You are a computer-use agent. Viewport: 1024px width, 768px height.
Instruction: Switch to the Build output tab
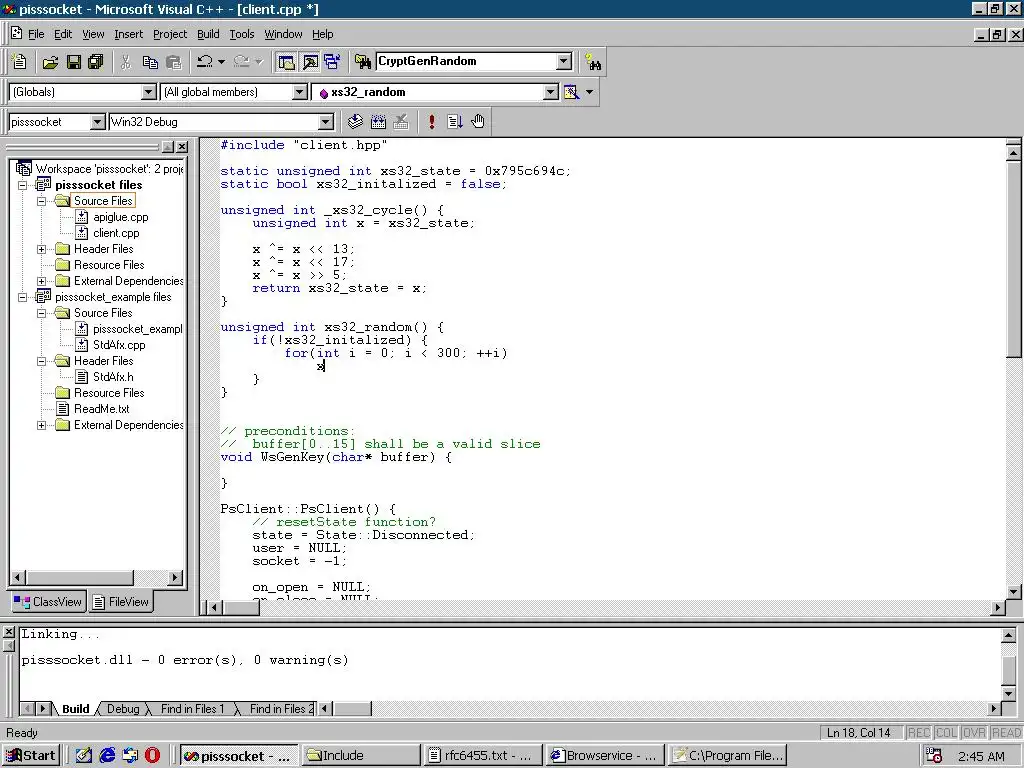75,709
